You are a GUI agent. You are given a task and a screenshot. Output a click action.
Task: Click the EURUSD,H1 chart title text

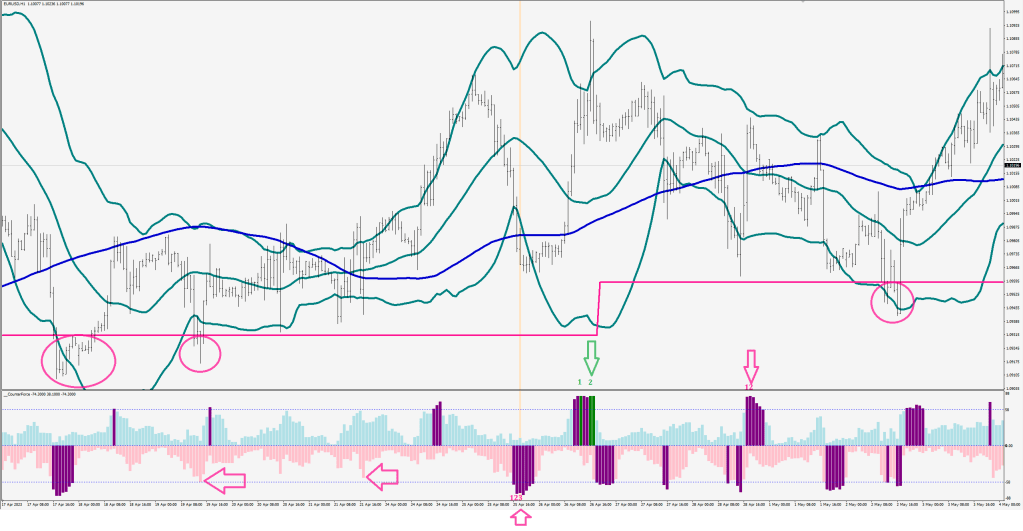coord(22,4)
